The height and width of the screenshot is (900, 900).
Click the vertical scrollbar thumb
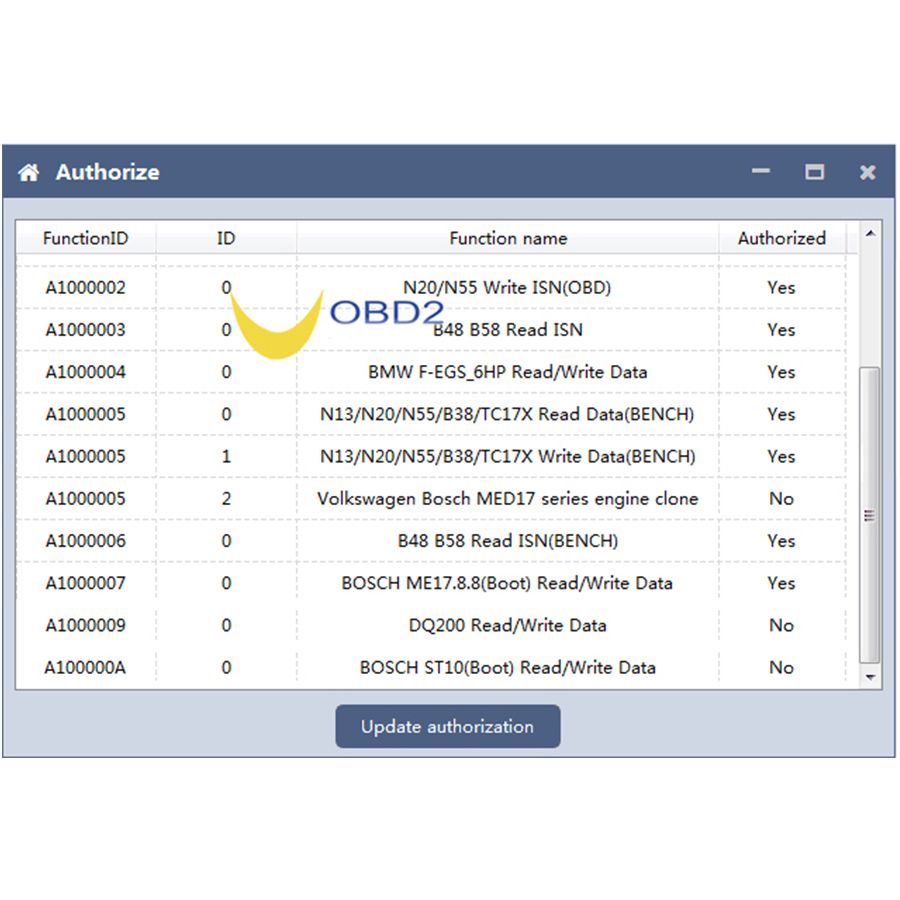870,515
